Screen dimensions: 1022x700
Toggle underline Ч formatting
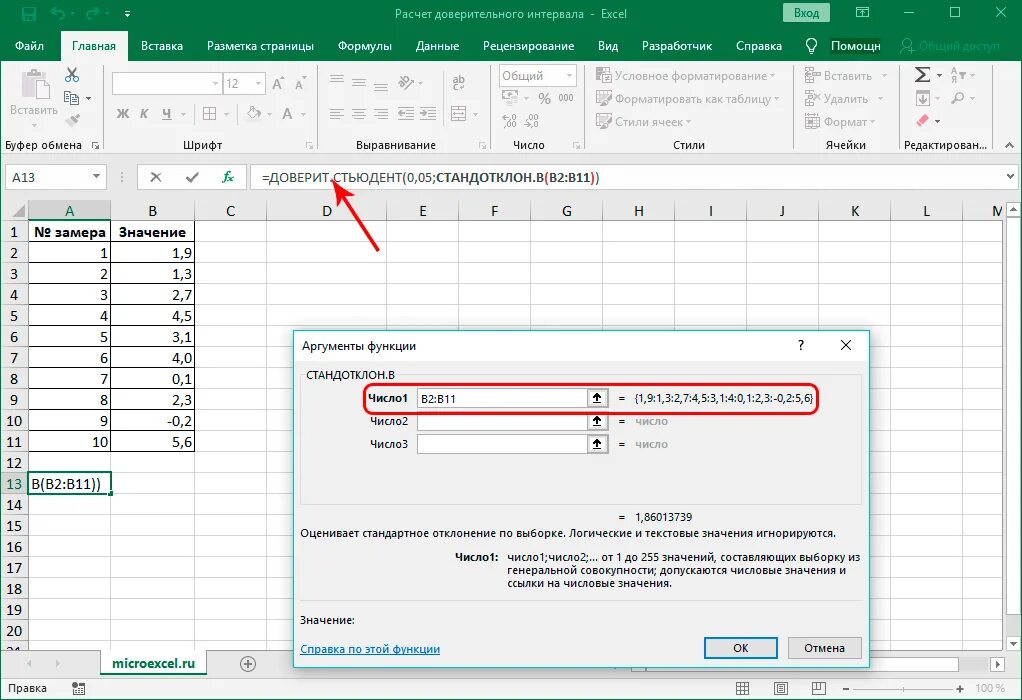click(167, 114)
